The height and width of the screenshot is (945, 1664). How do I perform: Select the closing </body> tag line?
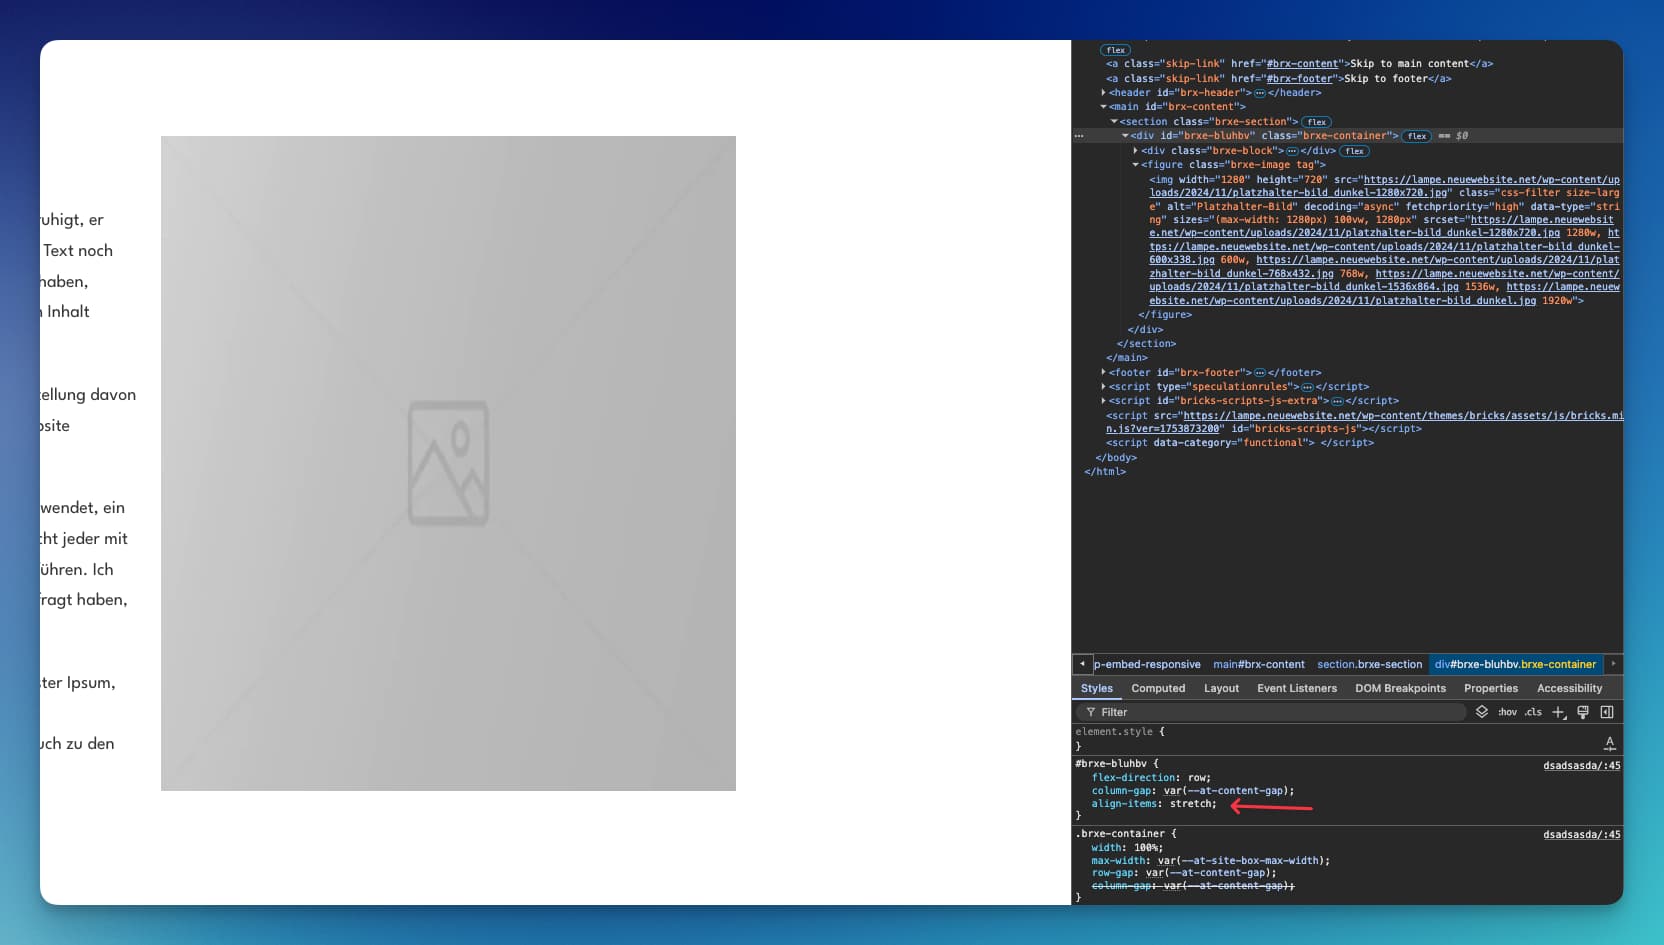click(x=1116, y=458)
